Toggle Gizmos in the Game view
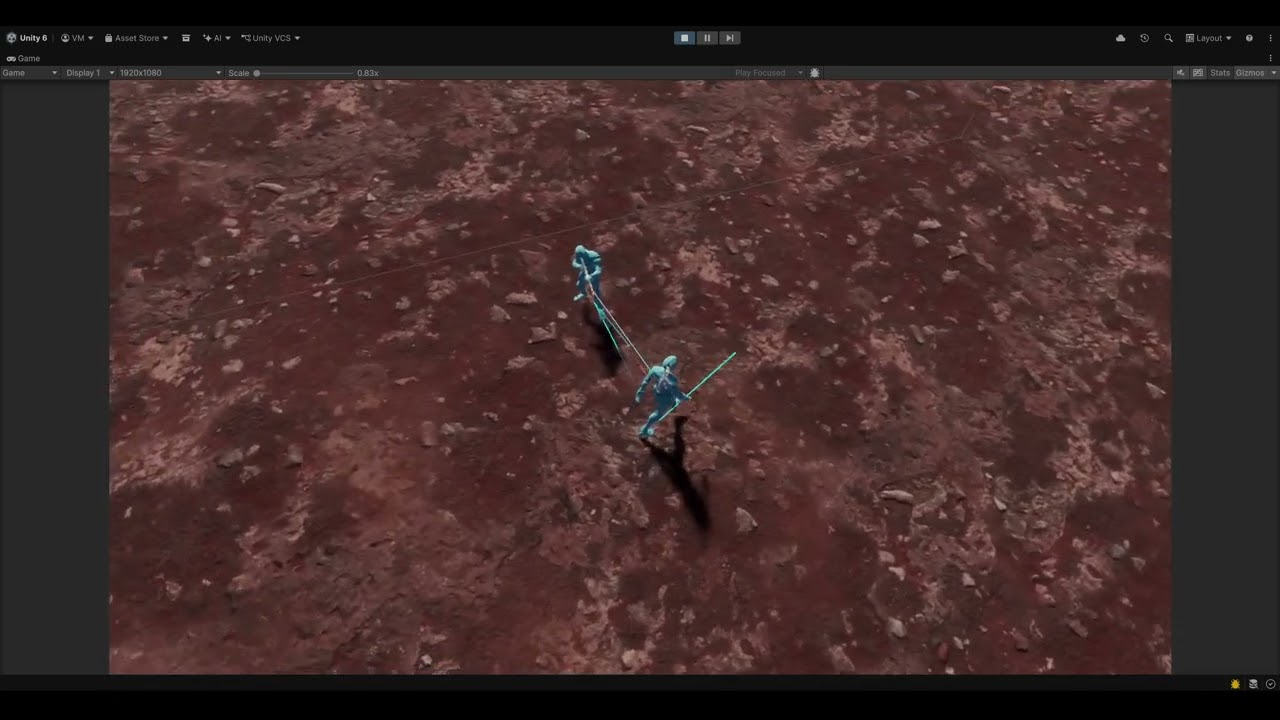The height and width of the screenshot is (720, 1280). (1250, 73)
